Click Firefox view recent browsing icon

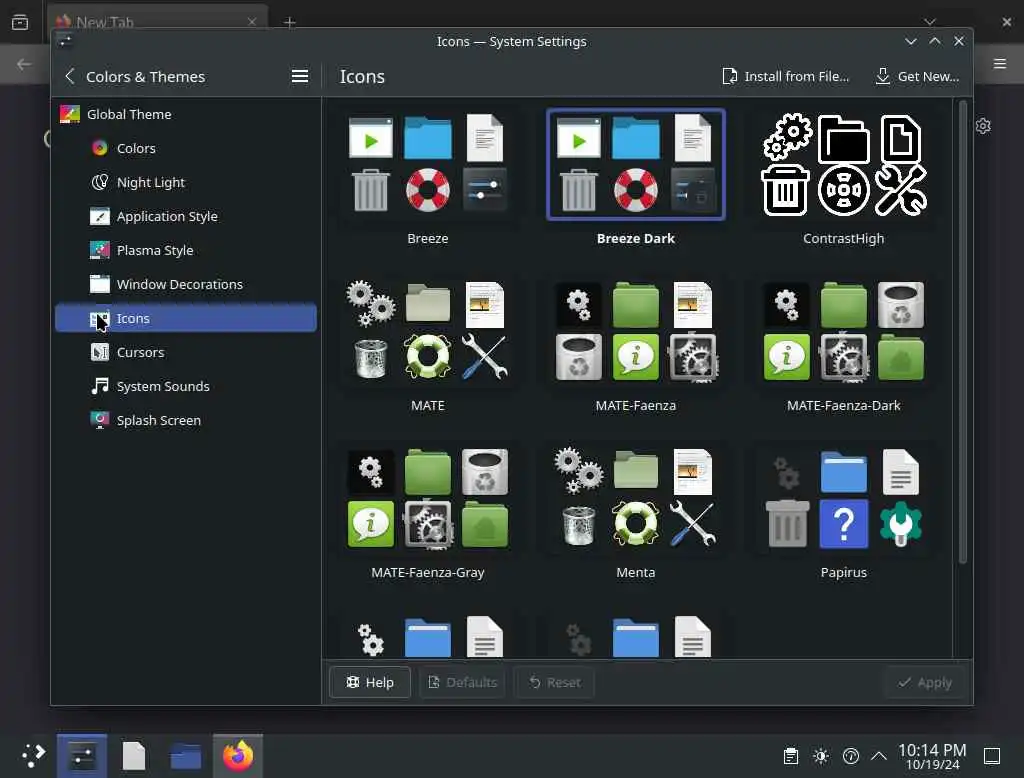tap(20, 22)
